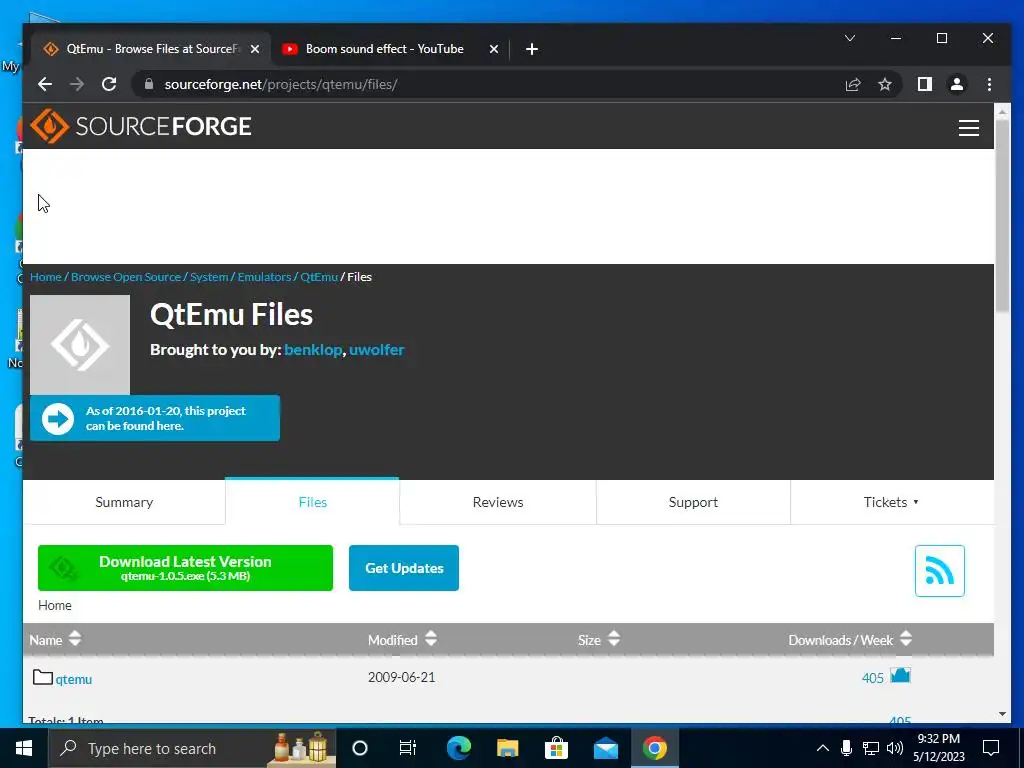Close the Boom sound effect YouTube tab
The height and width of the screenshot is (768, 1024).
494,49
